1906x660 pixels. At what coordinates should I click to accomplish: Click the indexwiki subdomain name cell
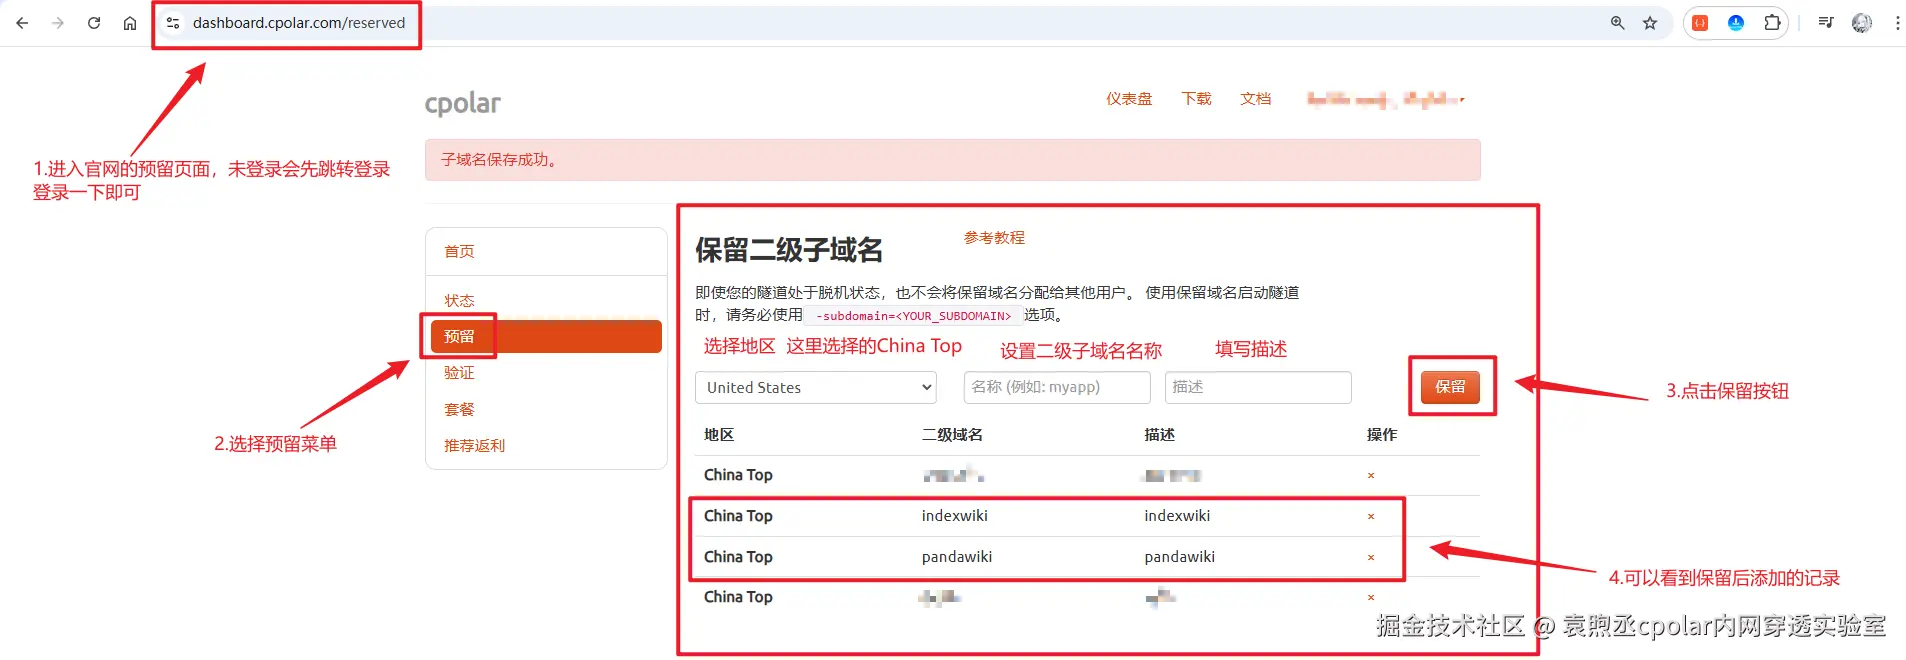[955, 516]
